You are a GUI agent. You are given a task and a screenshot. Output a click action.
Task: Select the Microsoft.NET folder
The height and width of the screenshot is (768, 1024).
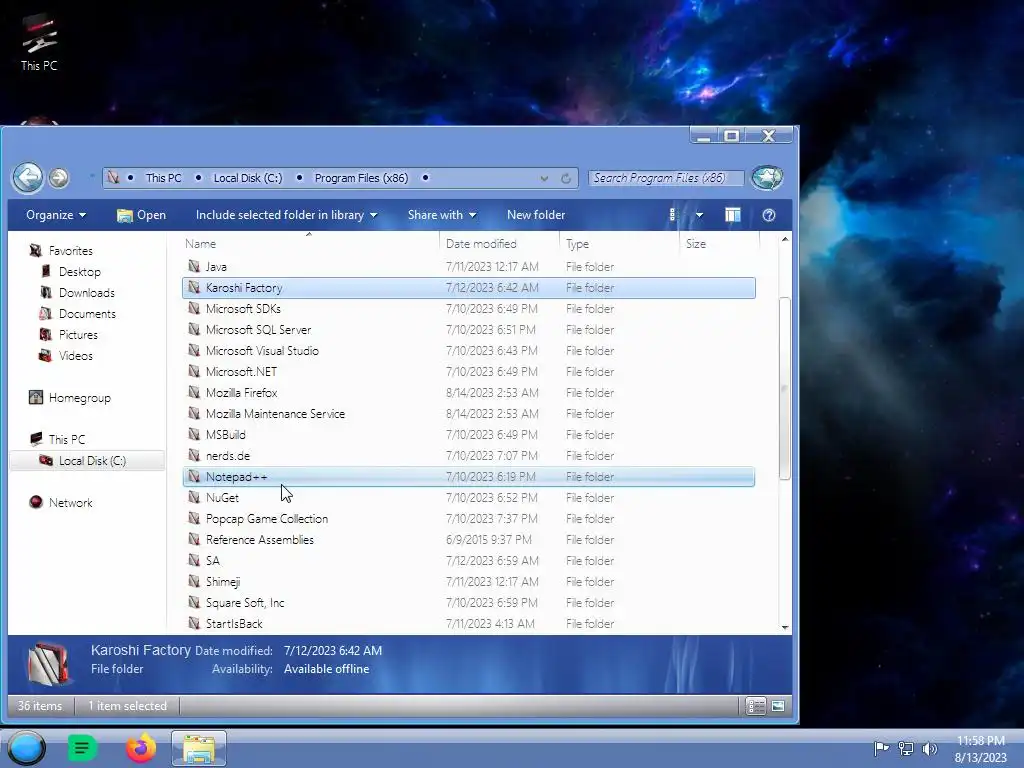click(x=469, y=372)
